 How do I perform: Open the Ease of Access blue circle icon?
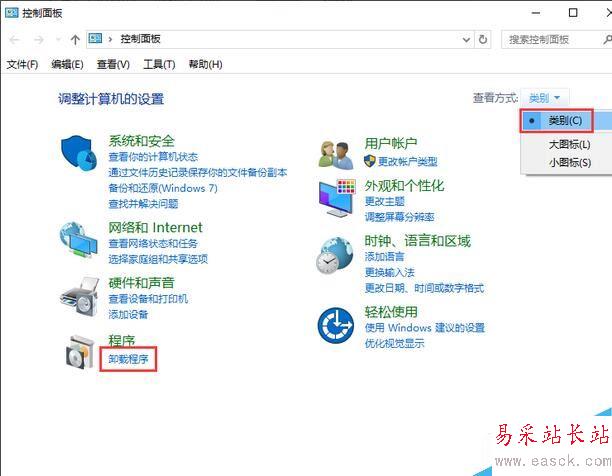pyautogui.click(x=336, y=325)
